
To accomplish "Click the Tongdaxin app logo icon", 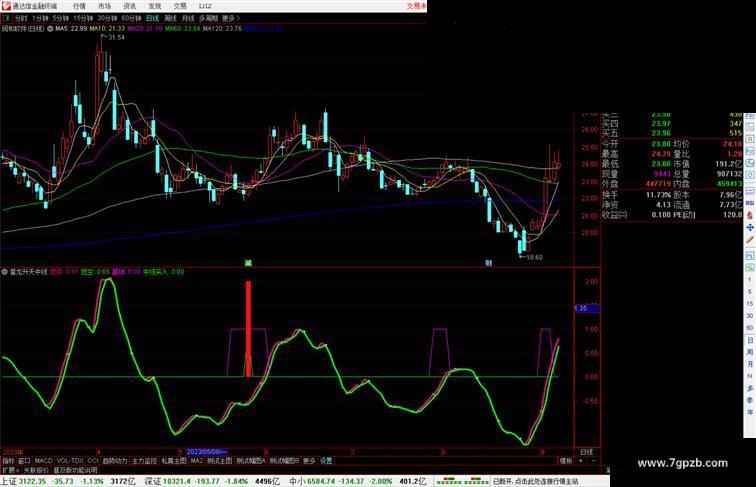I will point(6,6).
